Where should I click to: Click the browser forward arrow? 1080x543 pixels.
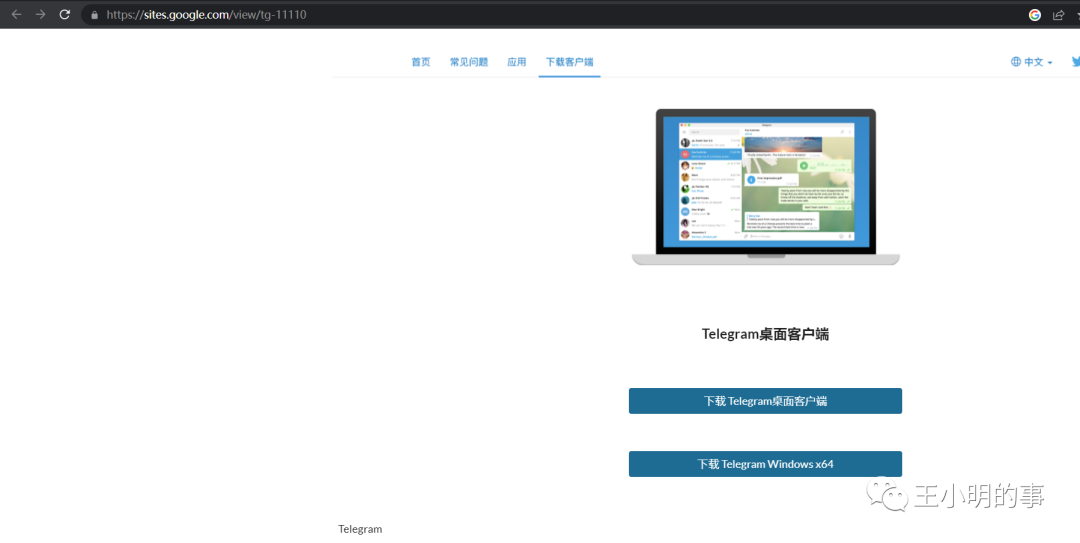(x=40, y=14)
